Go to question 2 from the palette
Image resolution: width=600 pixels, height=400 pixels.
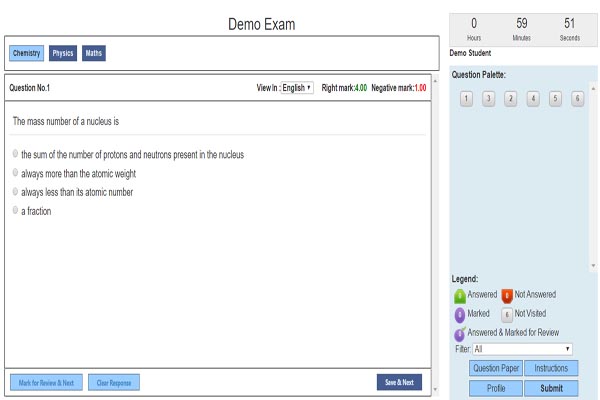pyautogui.click(x=510, y=98)
